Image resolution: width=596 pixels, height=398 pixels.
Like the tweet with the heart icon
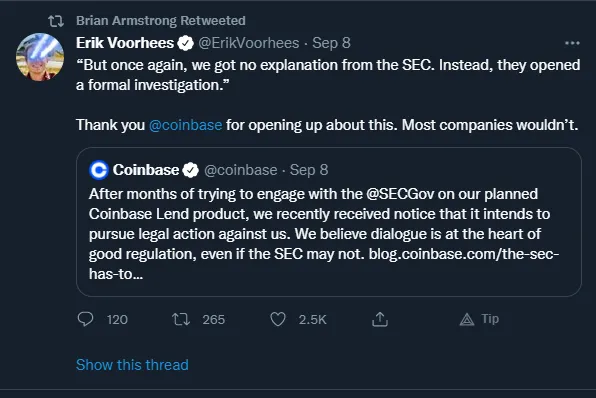(x=278, y=319)
